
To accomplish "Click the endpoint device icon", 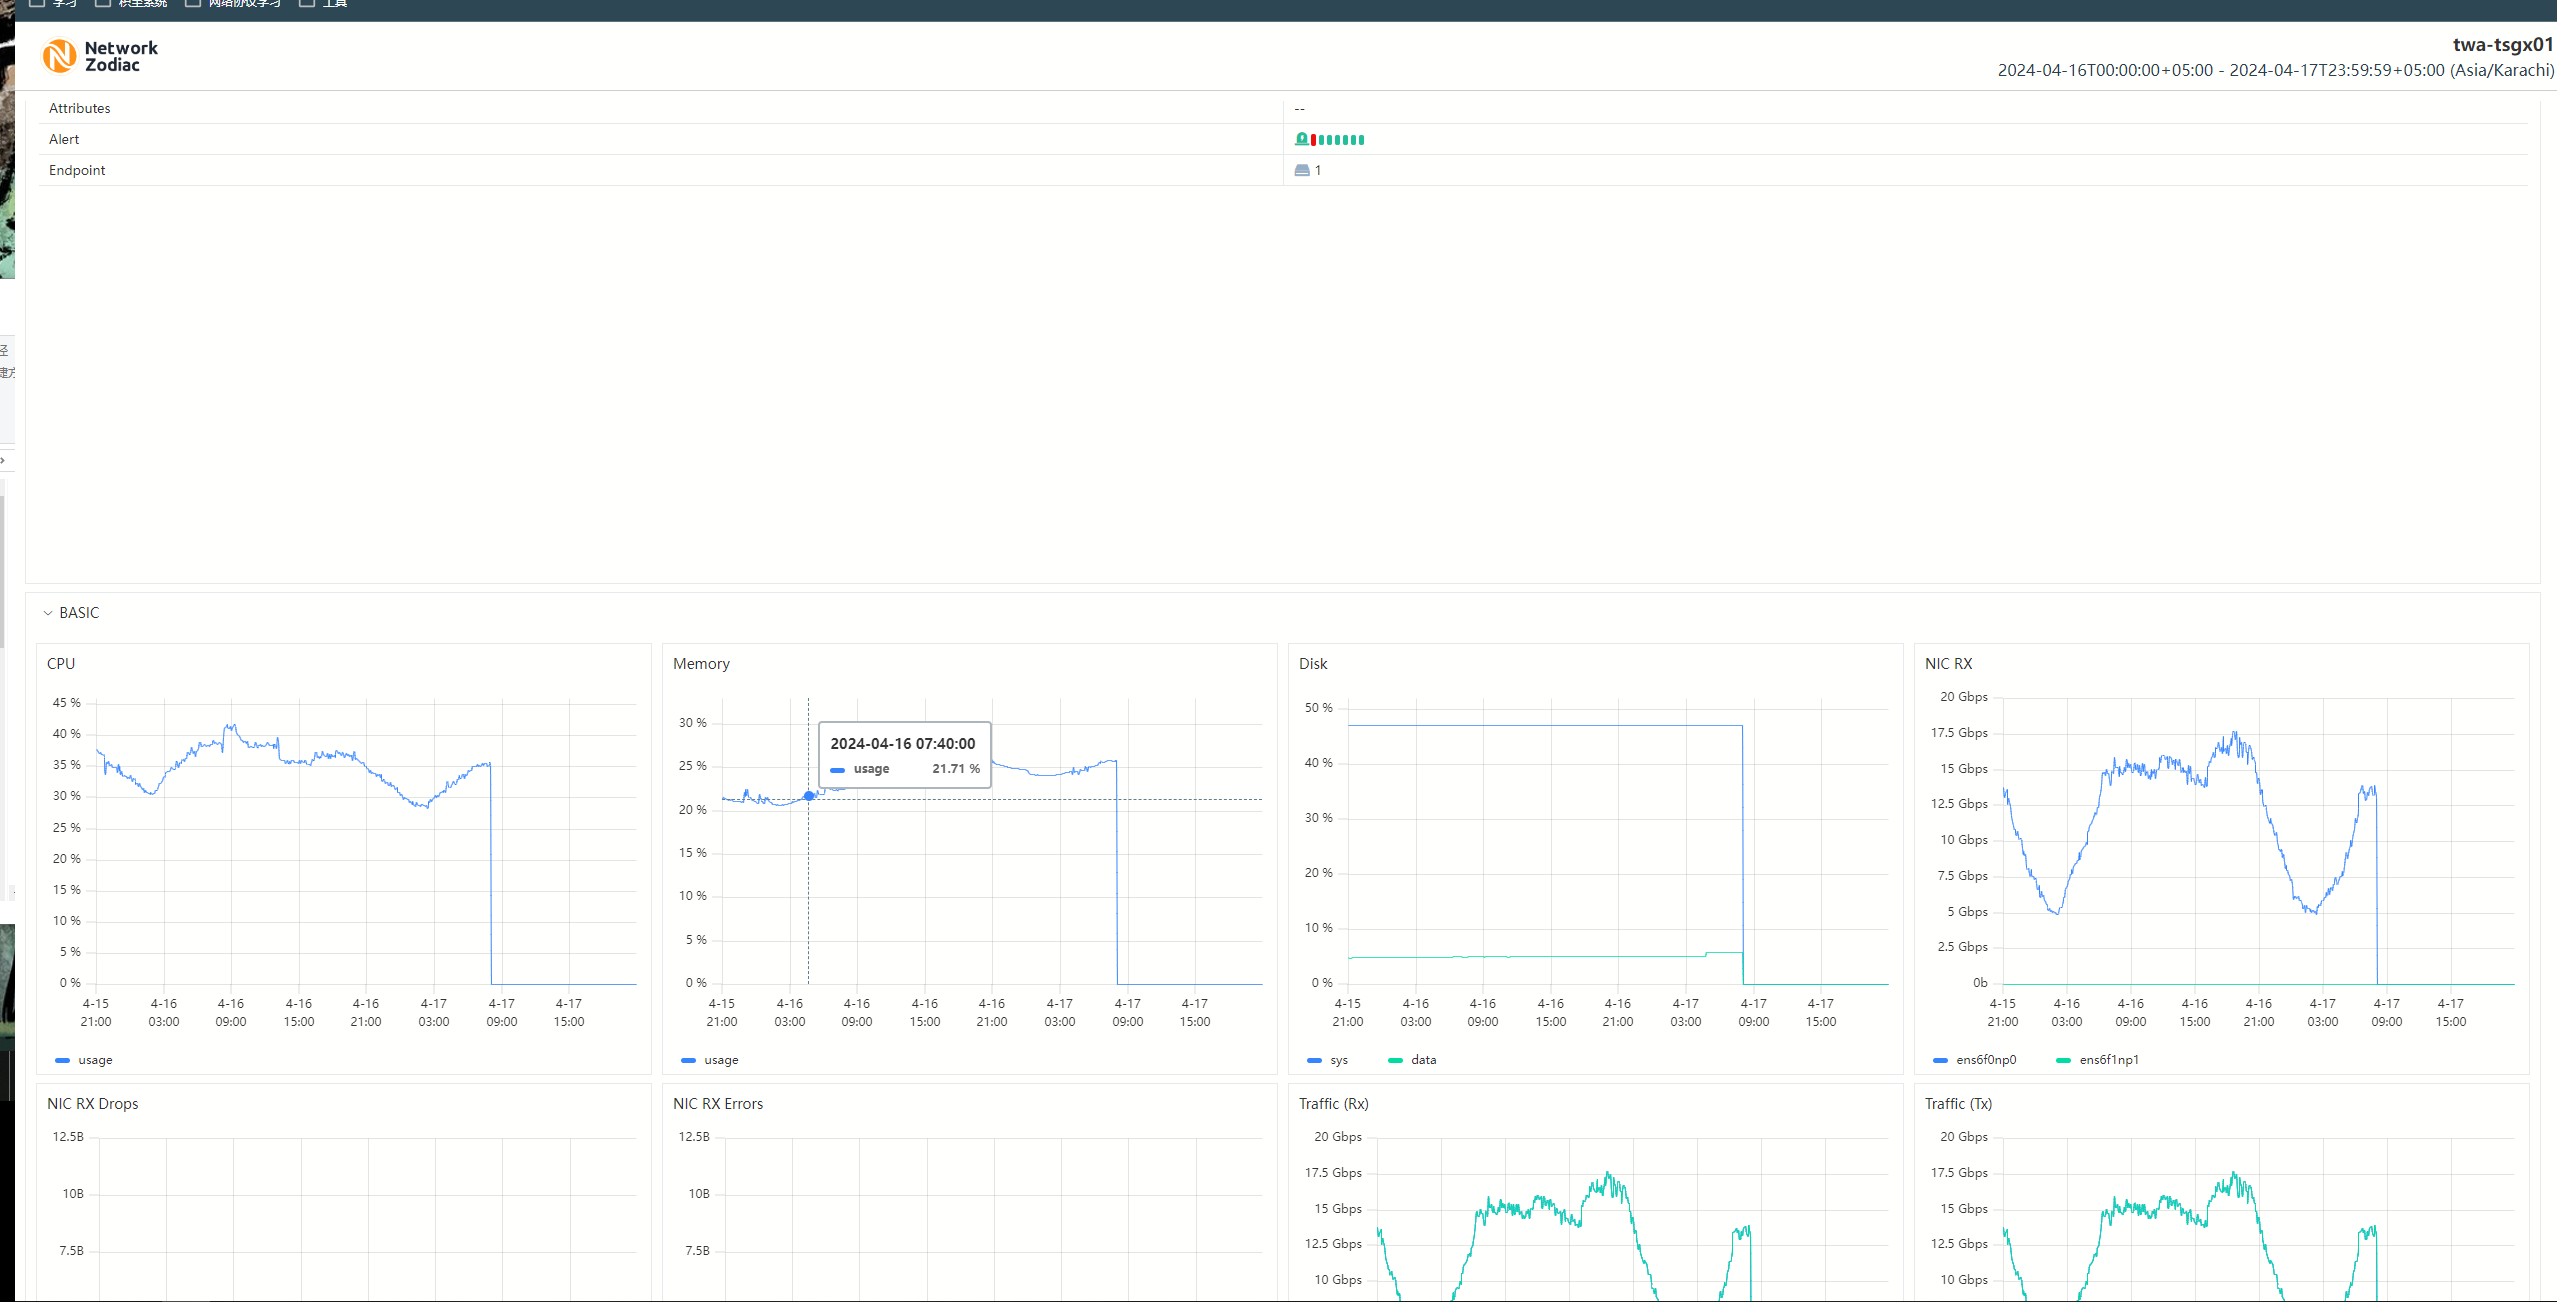I will pyautogui.click(x=1302, y=170).
